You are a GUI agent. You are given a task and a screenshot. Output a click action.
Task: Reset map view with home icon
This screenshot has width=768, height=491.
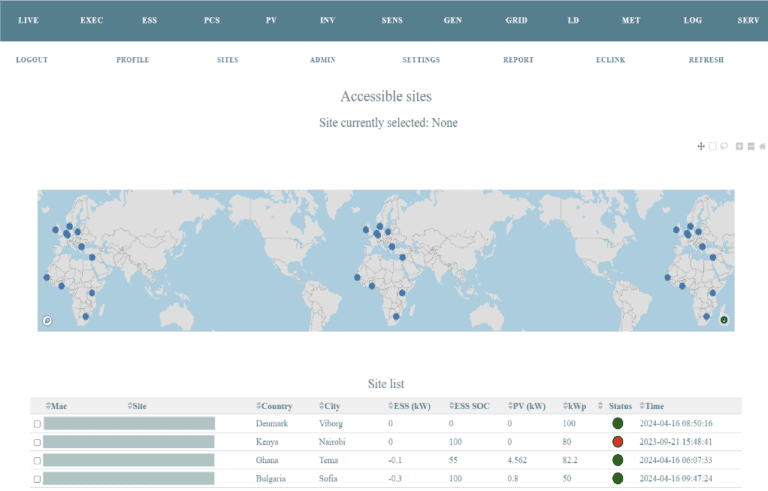(x=763, y=146)
